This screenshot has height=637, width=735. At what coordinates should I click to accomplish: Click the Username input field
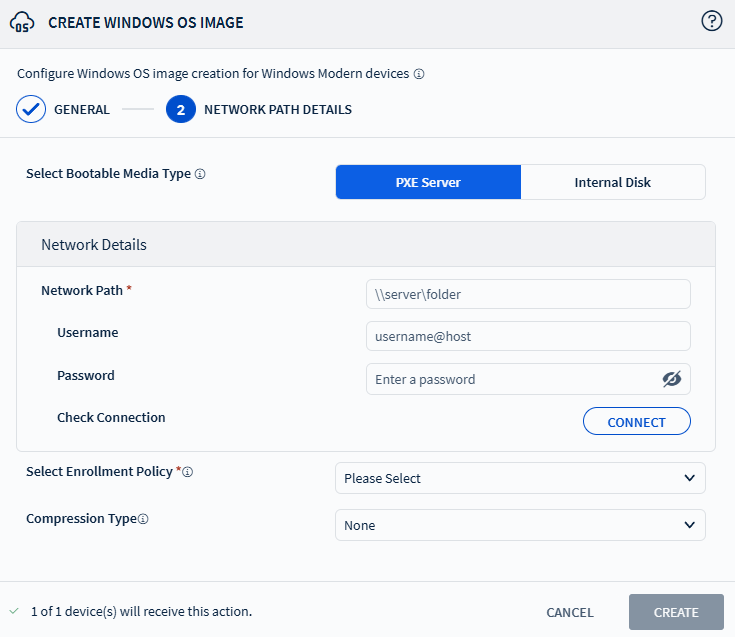point(527,336)
